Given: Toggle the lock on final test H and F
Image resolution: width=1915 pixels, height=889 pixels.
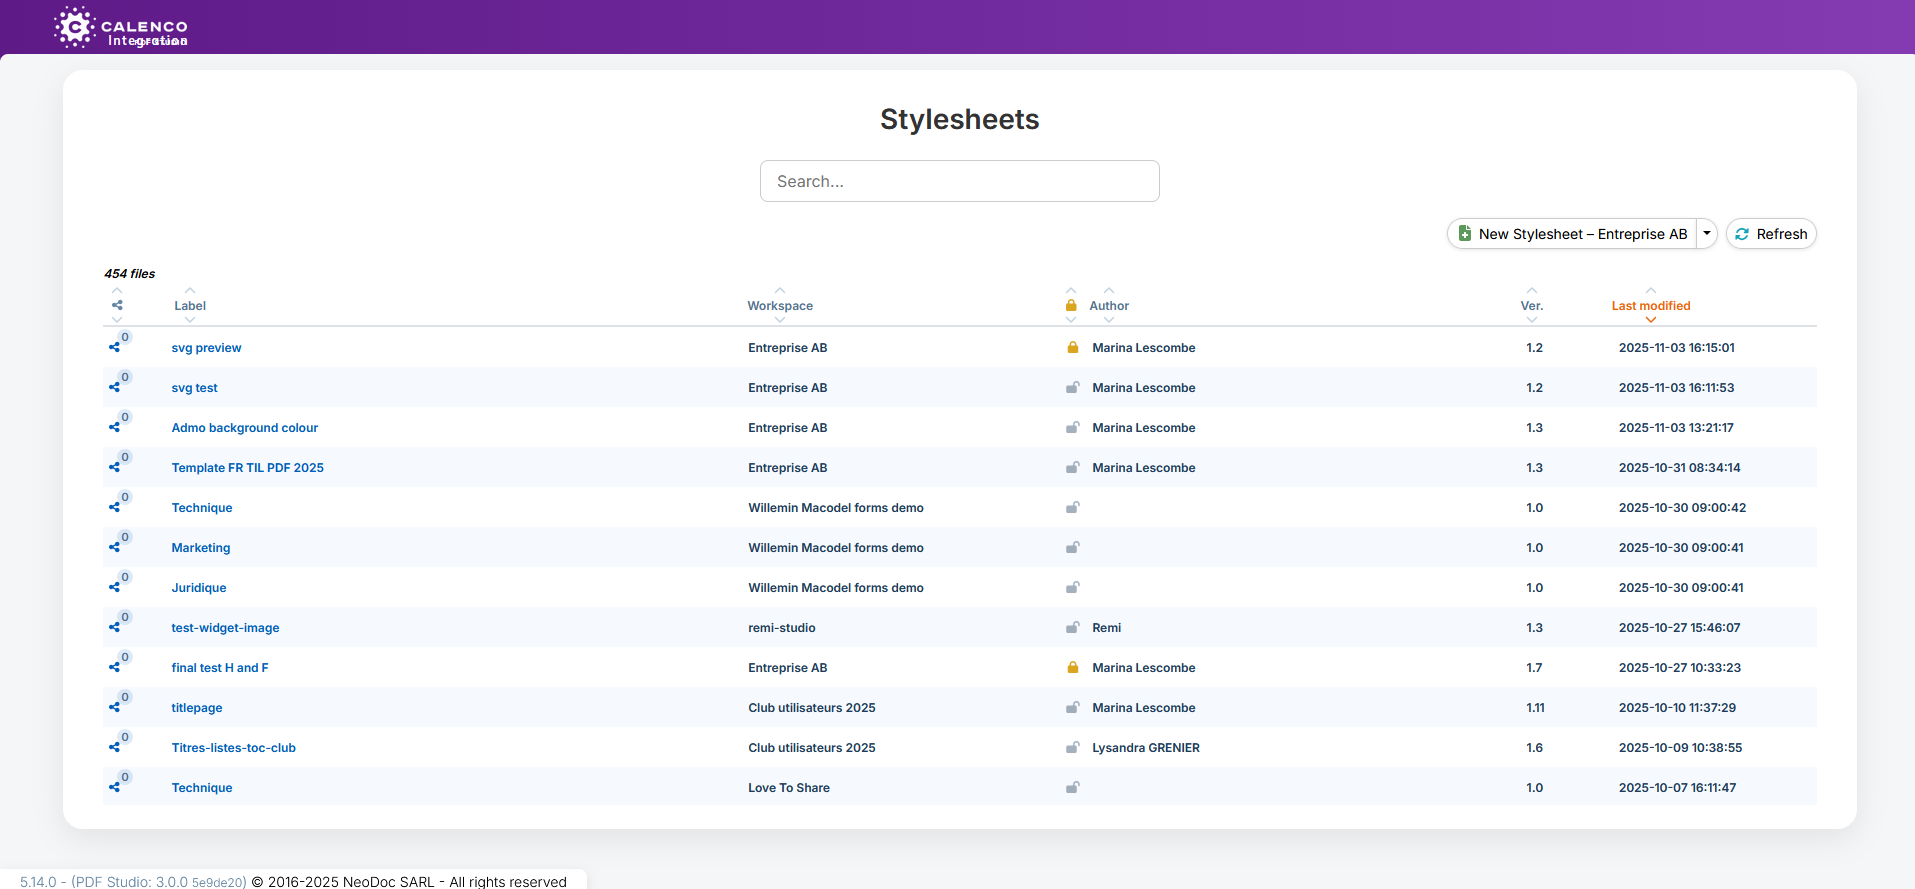Looking at the screenshot, I should click(x=1072, y=668).
